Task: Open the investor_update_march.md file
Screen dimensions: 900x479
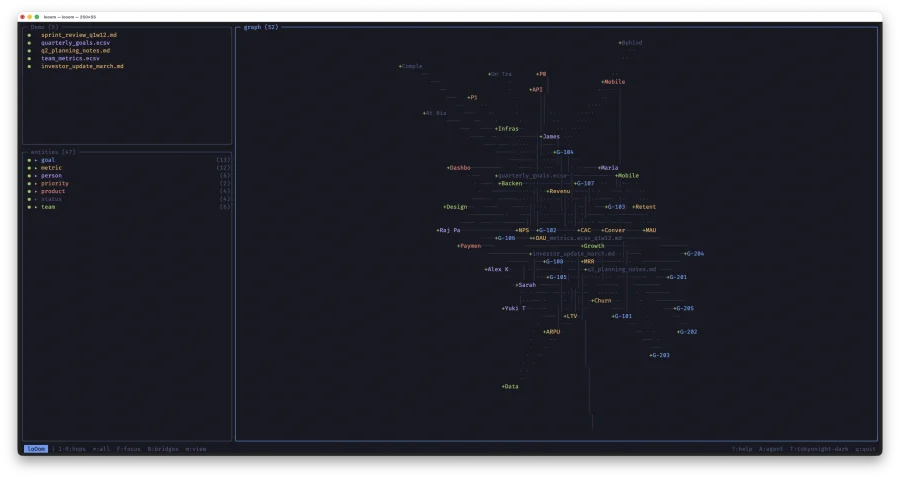Action: pyautogui.click(x=82, y=67)
